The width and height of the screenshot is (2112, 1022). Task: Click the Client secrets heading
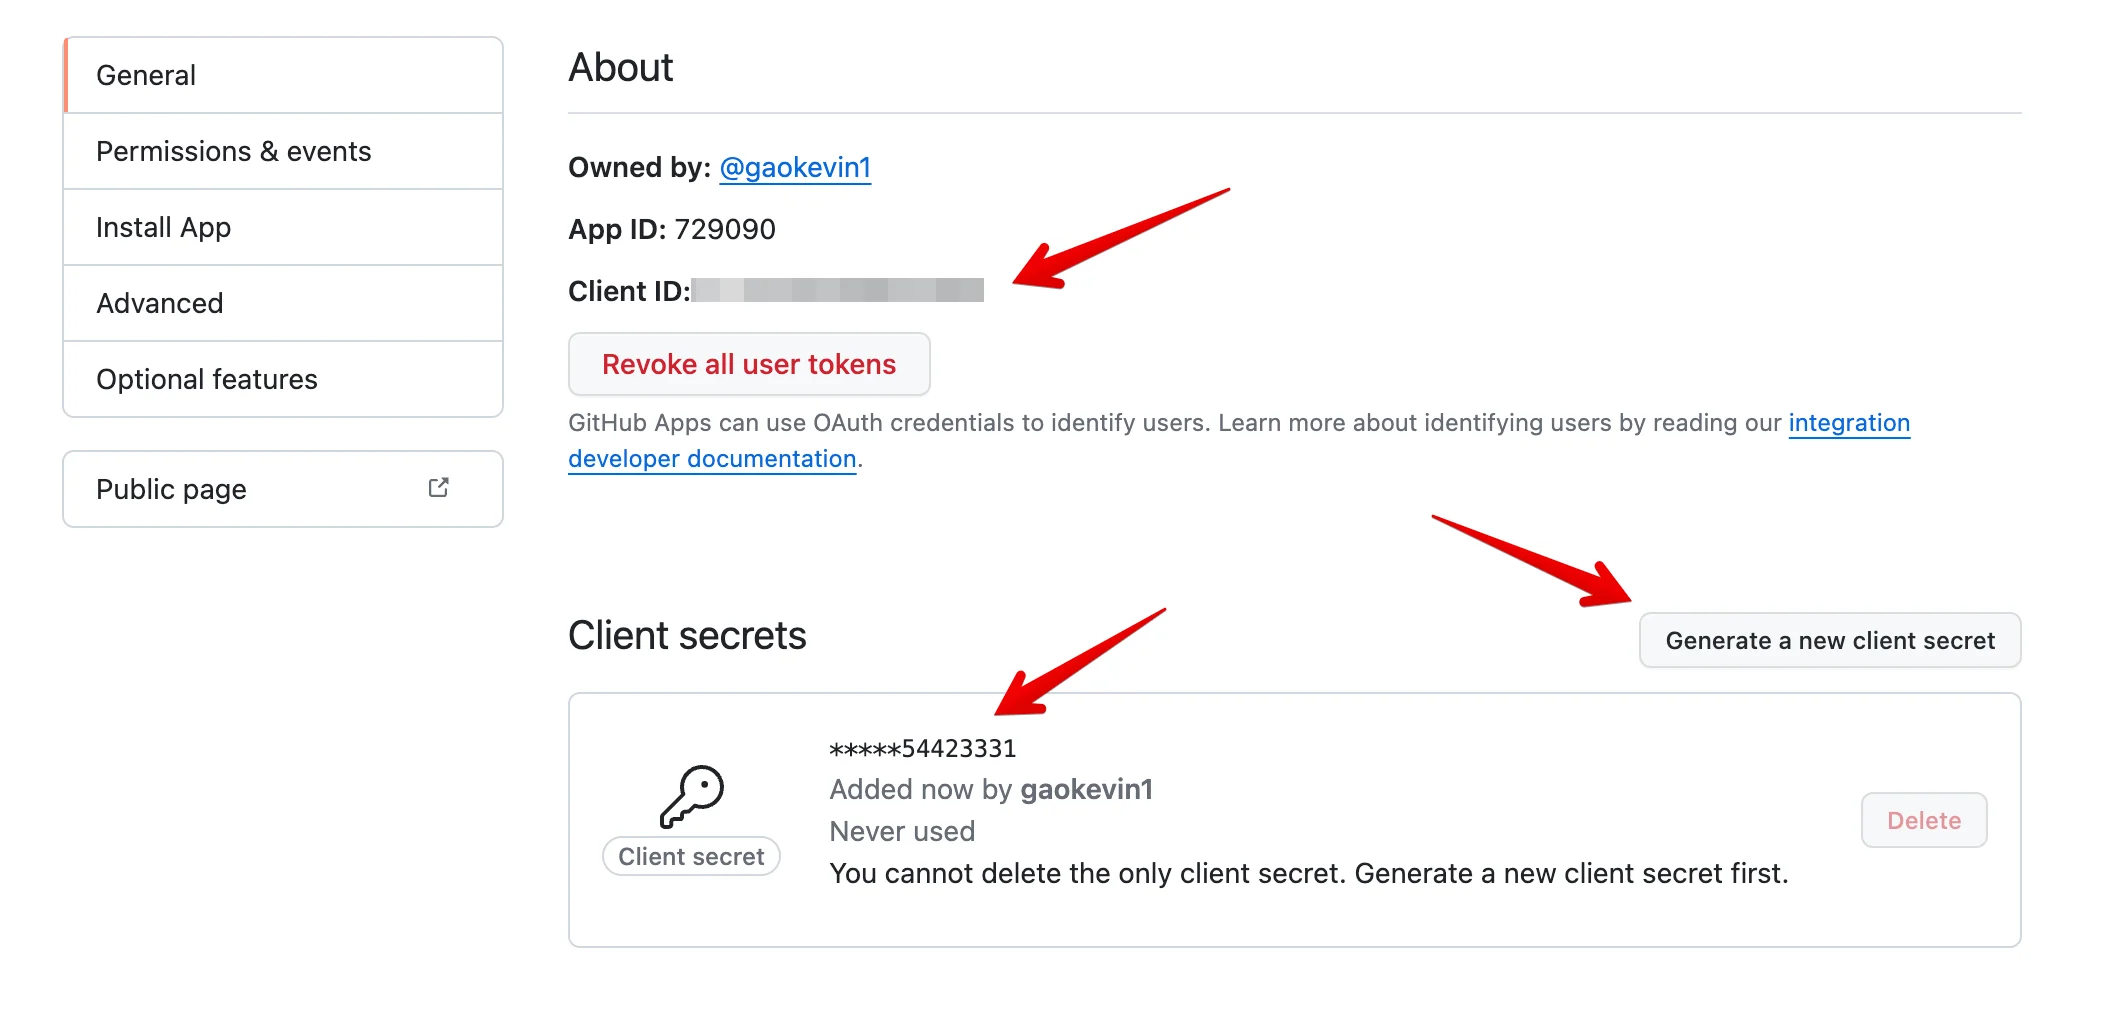686,635
